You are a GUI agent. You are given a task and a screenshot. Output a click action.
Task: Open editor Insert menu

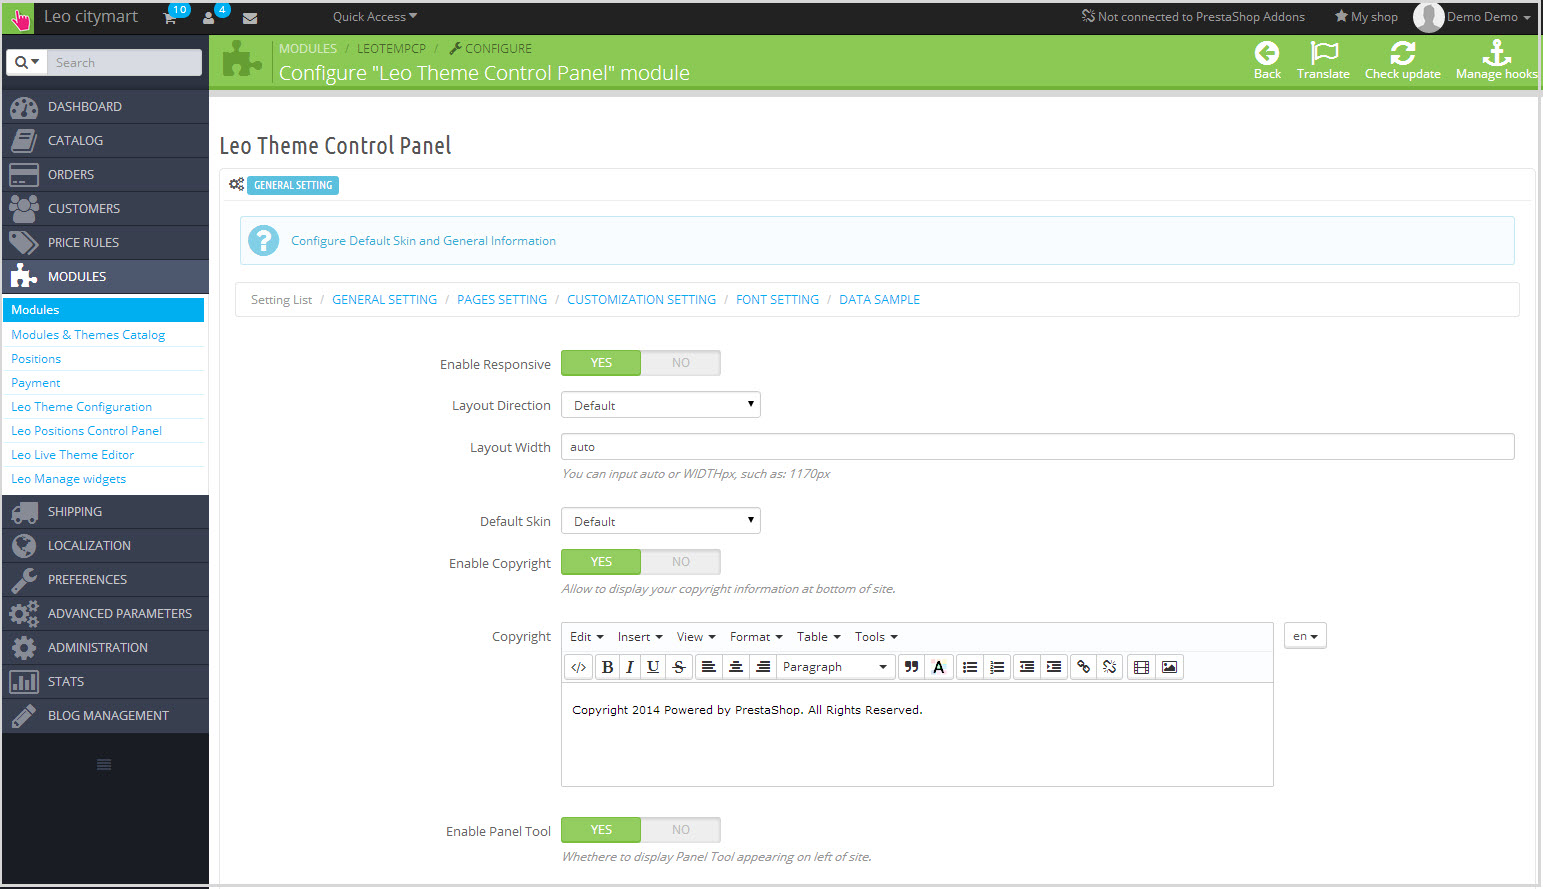[640, 637]
